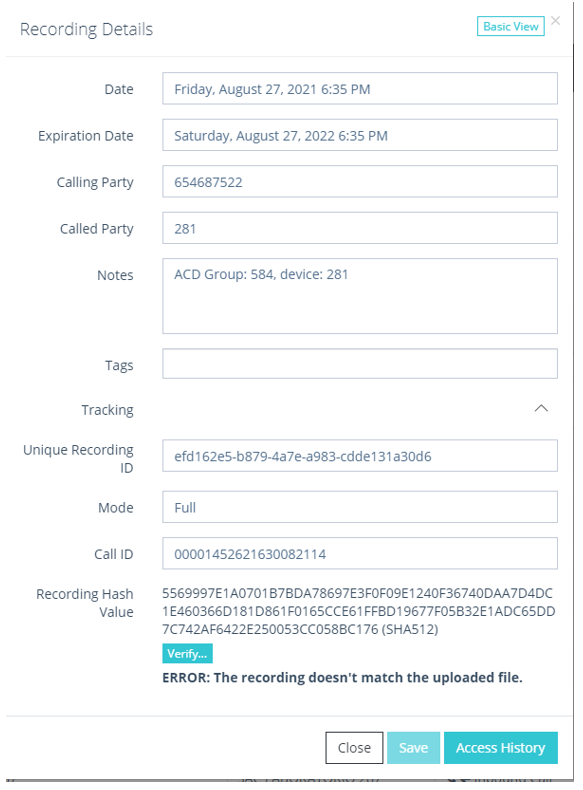Edit the Notes text area
The width and height of the screenshot is (583, 790).
(x=360, y=296)
